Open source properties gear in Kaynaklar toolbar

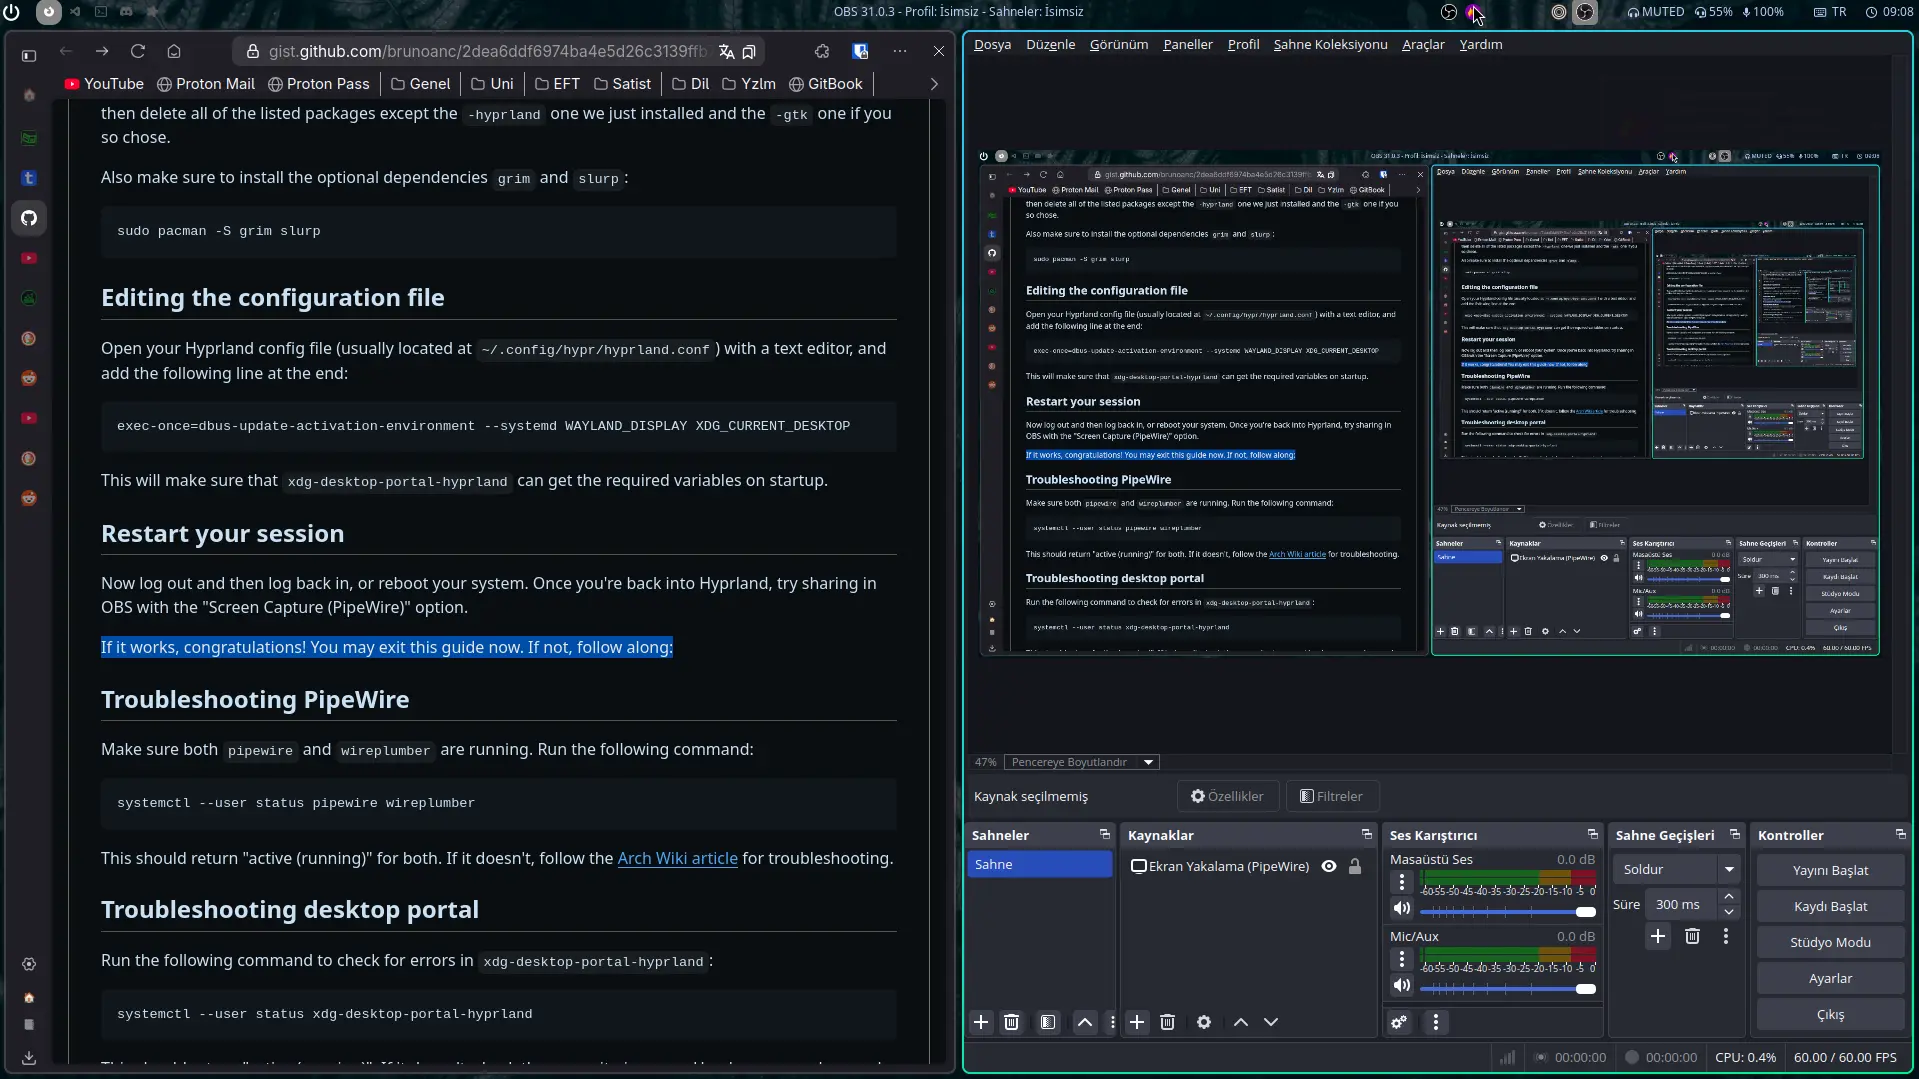point(1204,1022)
